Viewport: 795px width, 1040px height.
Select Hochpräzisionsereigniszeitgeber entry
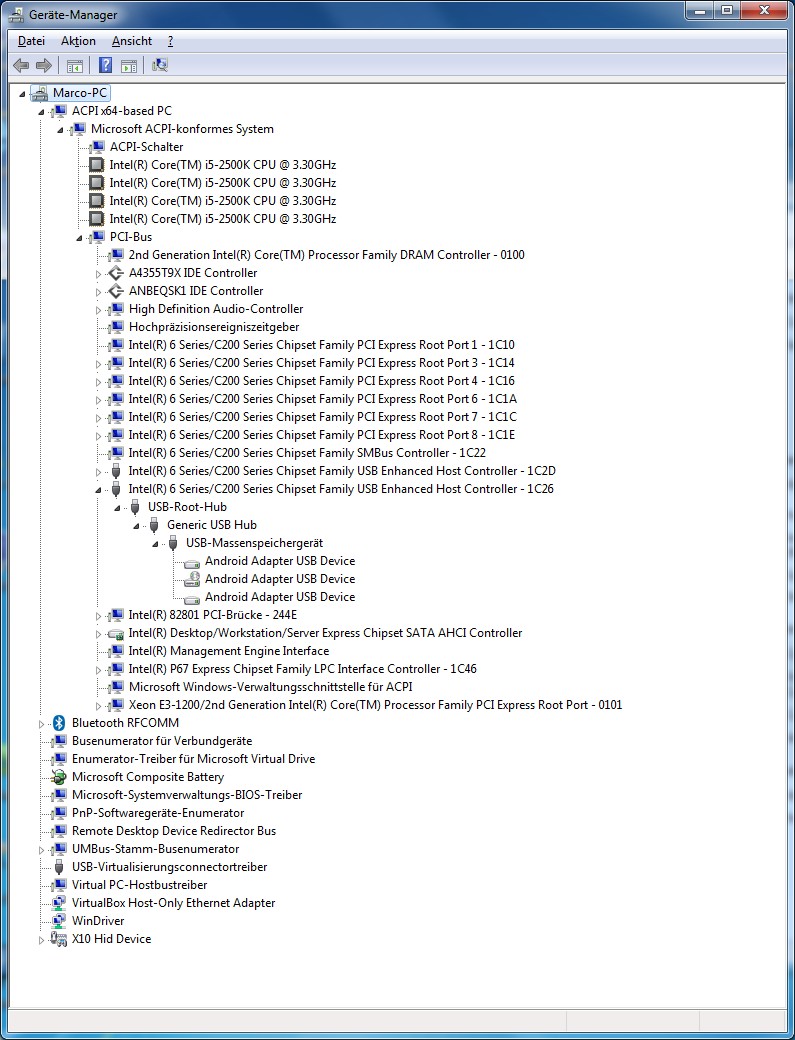coord(214,326)
